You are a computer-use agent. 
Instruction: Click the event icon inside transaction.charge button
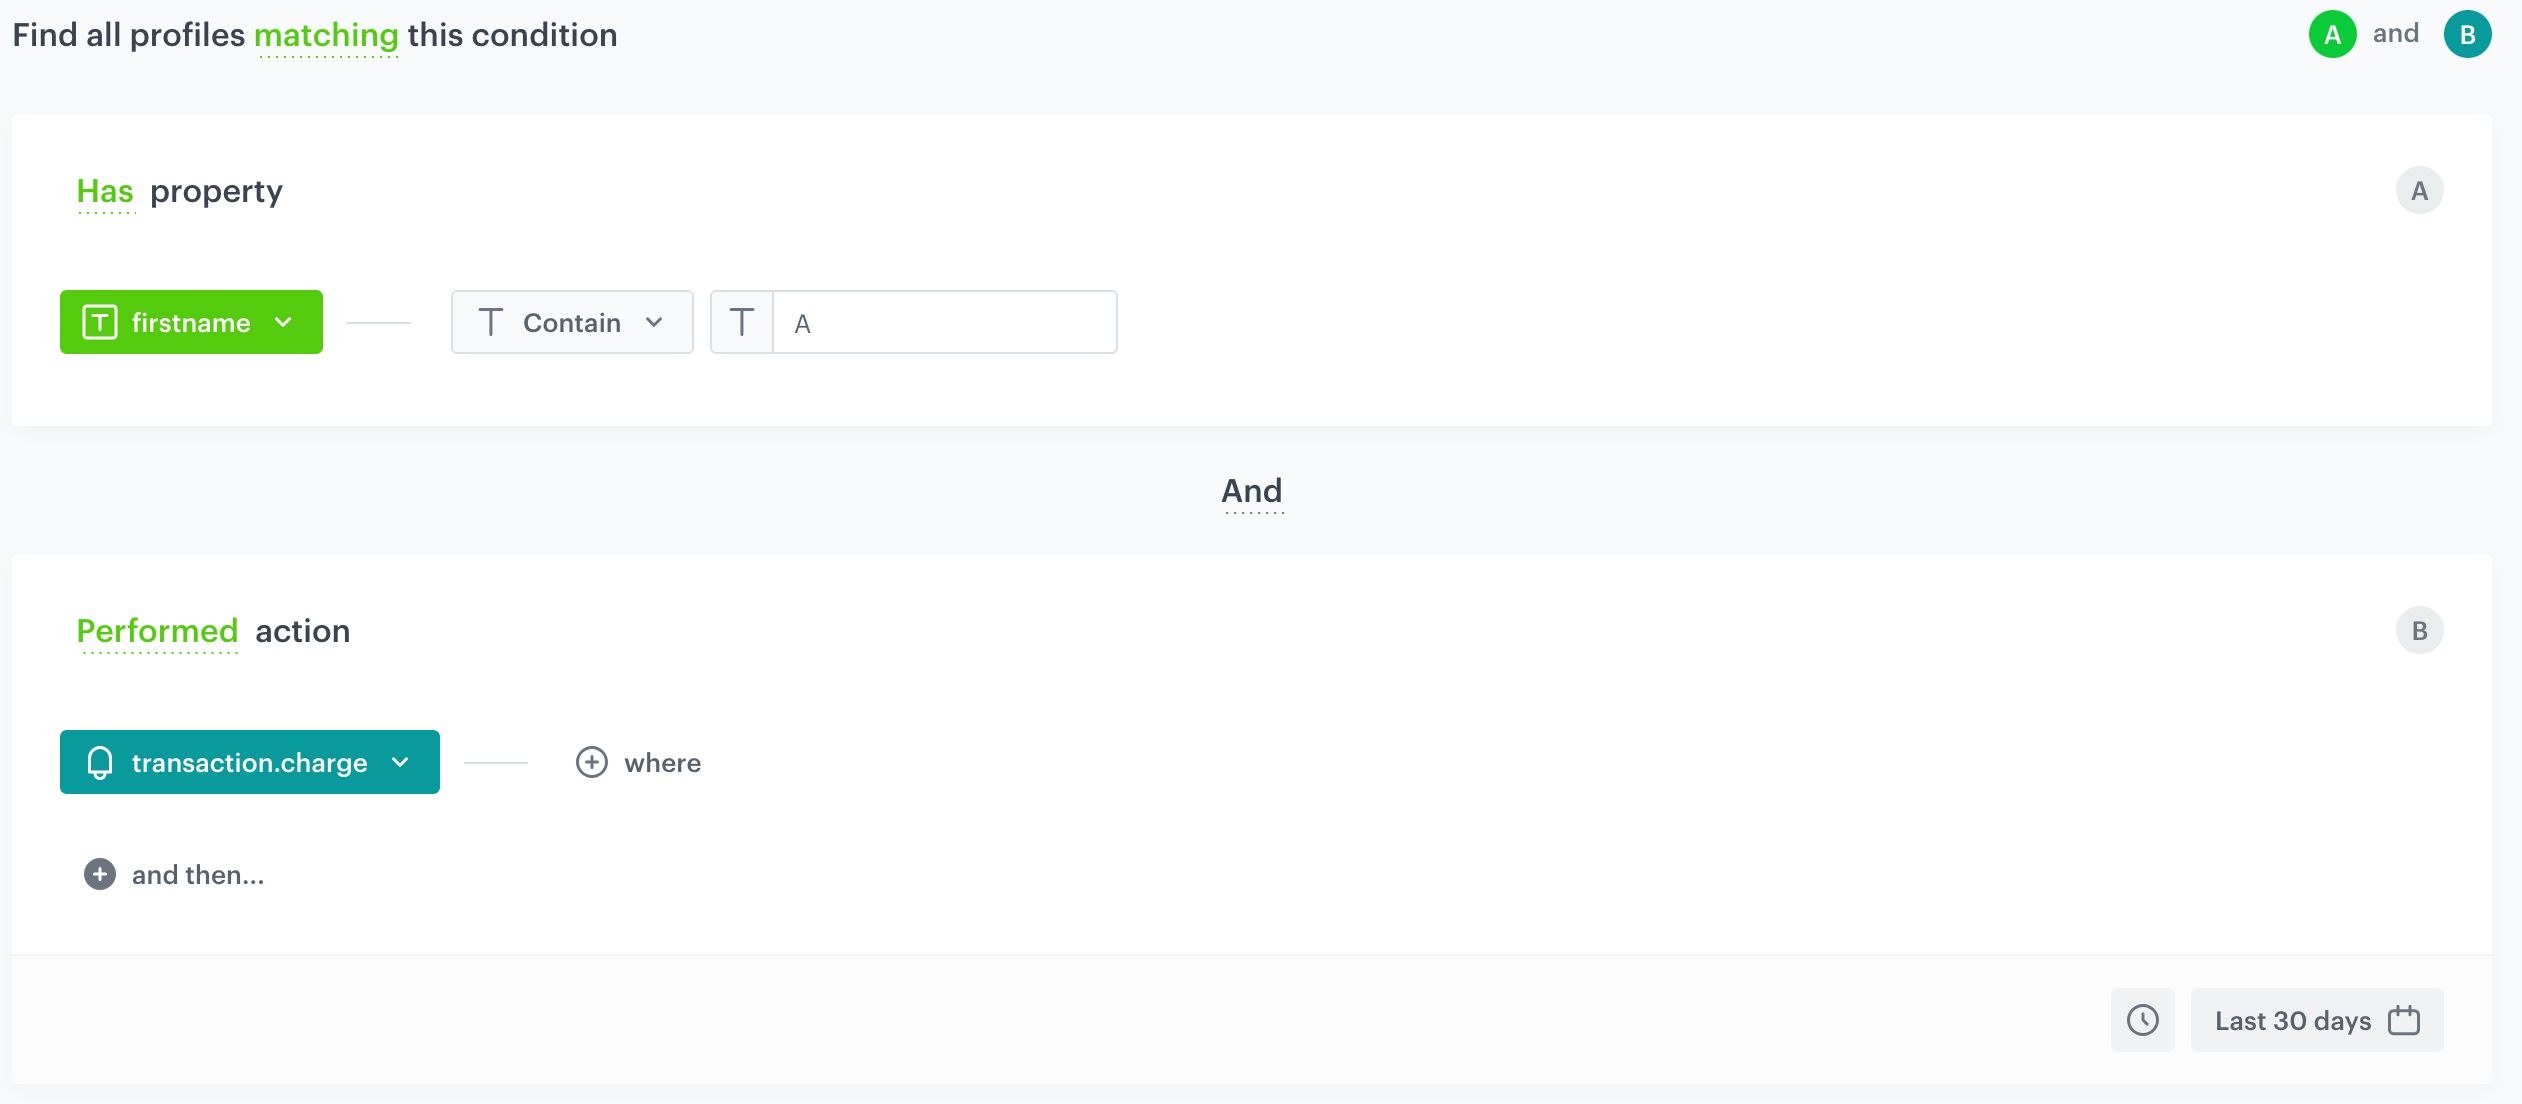100,762
